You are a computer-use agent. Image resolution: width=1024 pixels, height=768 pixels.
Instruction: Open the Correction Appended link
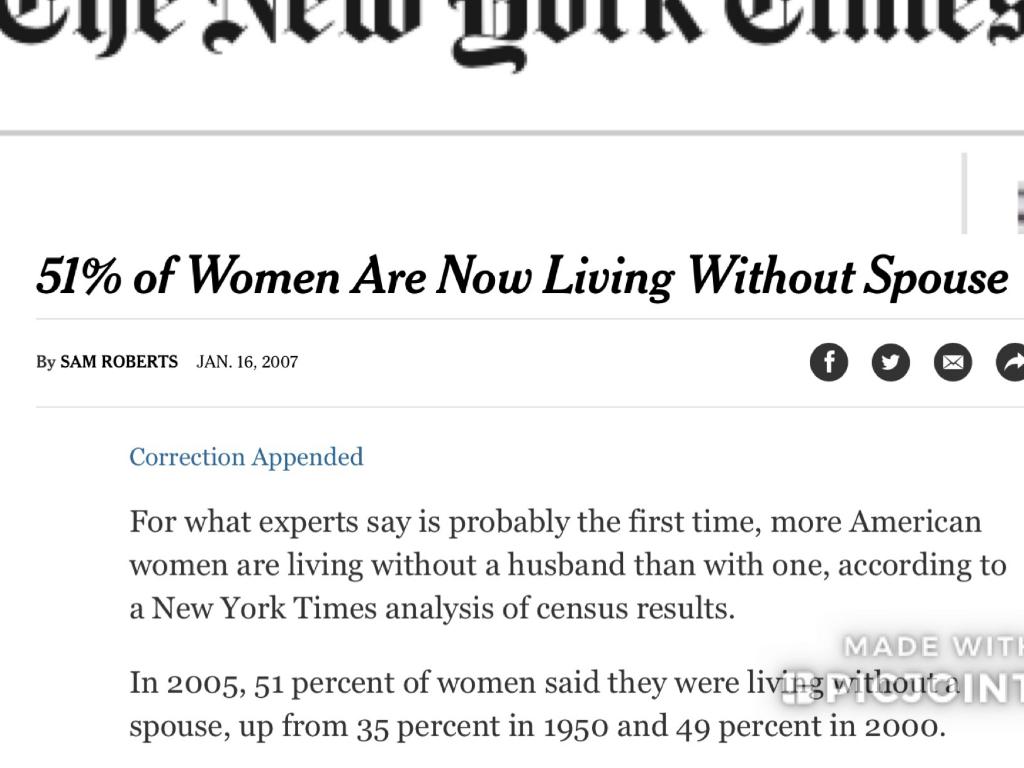pos(246,457)
